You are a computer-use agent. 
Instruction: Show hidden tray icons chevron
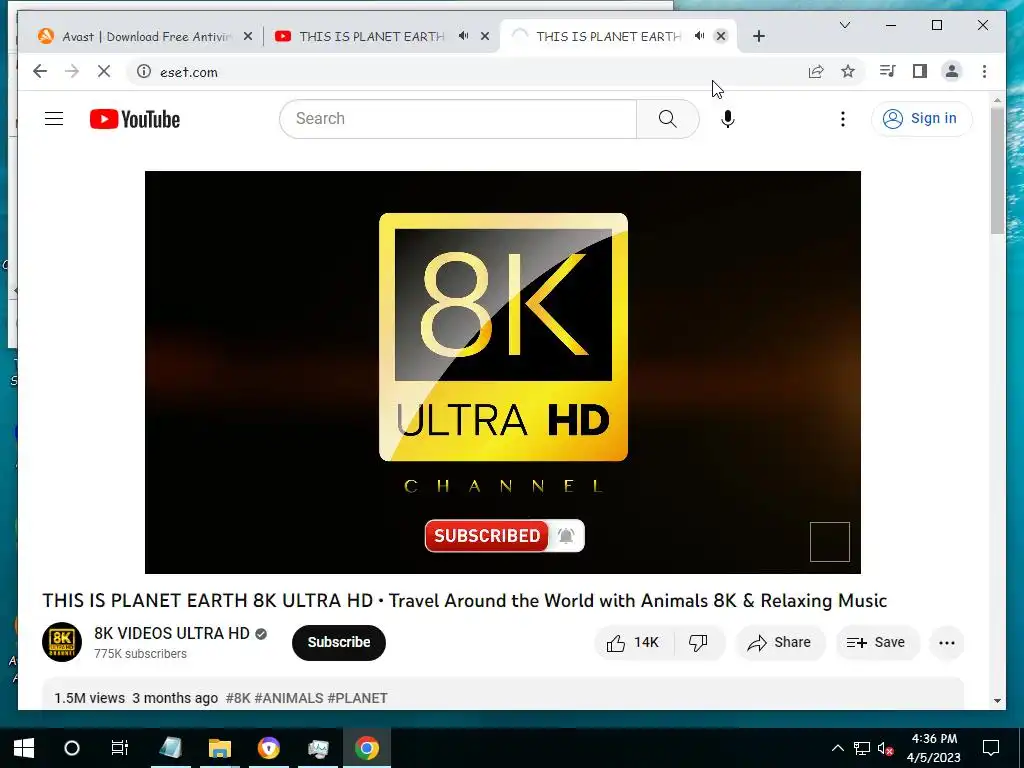837,748
